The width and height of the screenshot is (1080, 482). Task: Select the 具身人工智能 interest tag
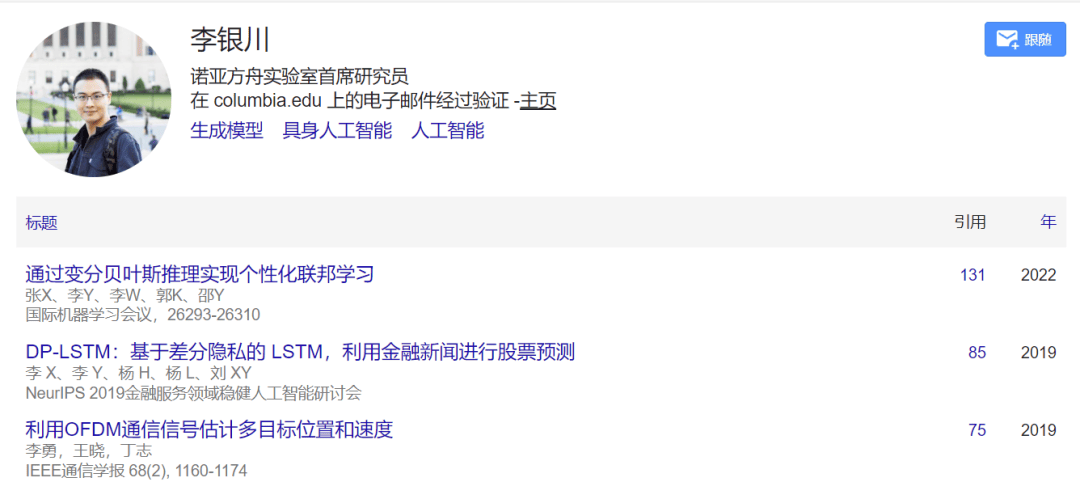point(337,131)
